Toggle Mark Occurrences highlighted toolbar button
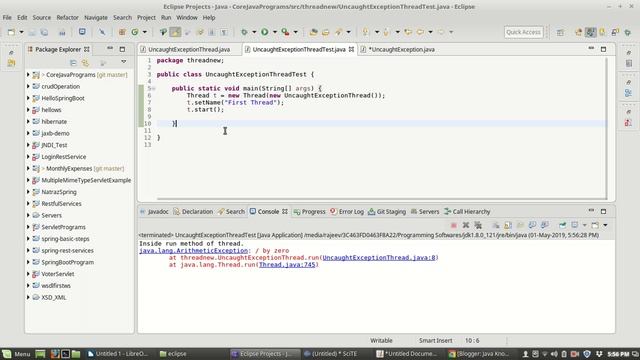 click(x=175, y=32)
